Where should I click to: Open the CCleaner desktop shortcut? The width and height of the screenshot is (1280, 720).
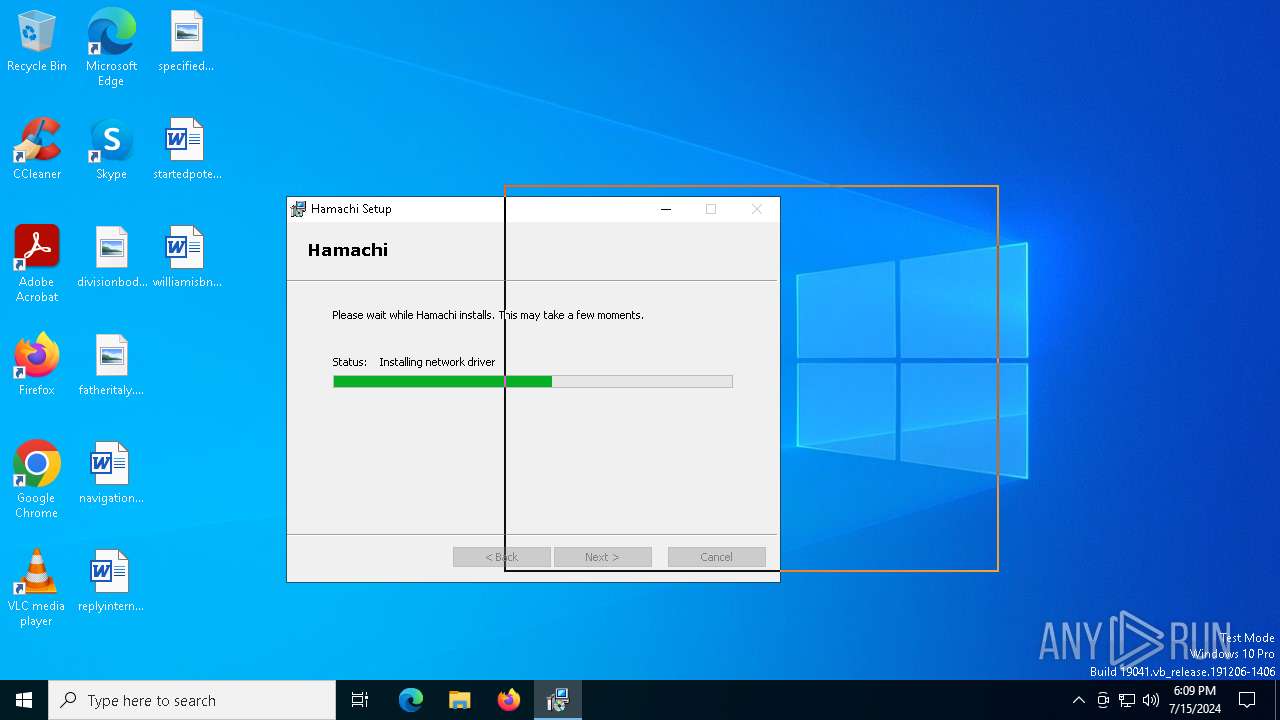37,149
